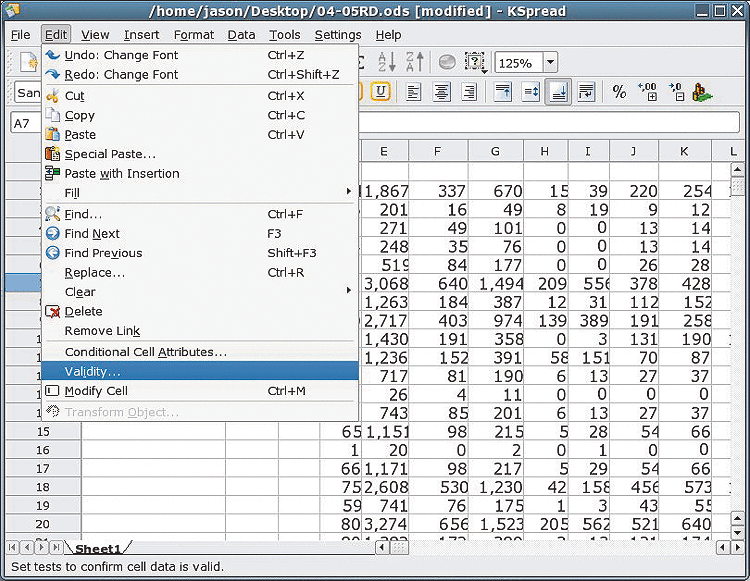
Task: Decrease decimal precision icon
Action: (x=676, y=91)
